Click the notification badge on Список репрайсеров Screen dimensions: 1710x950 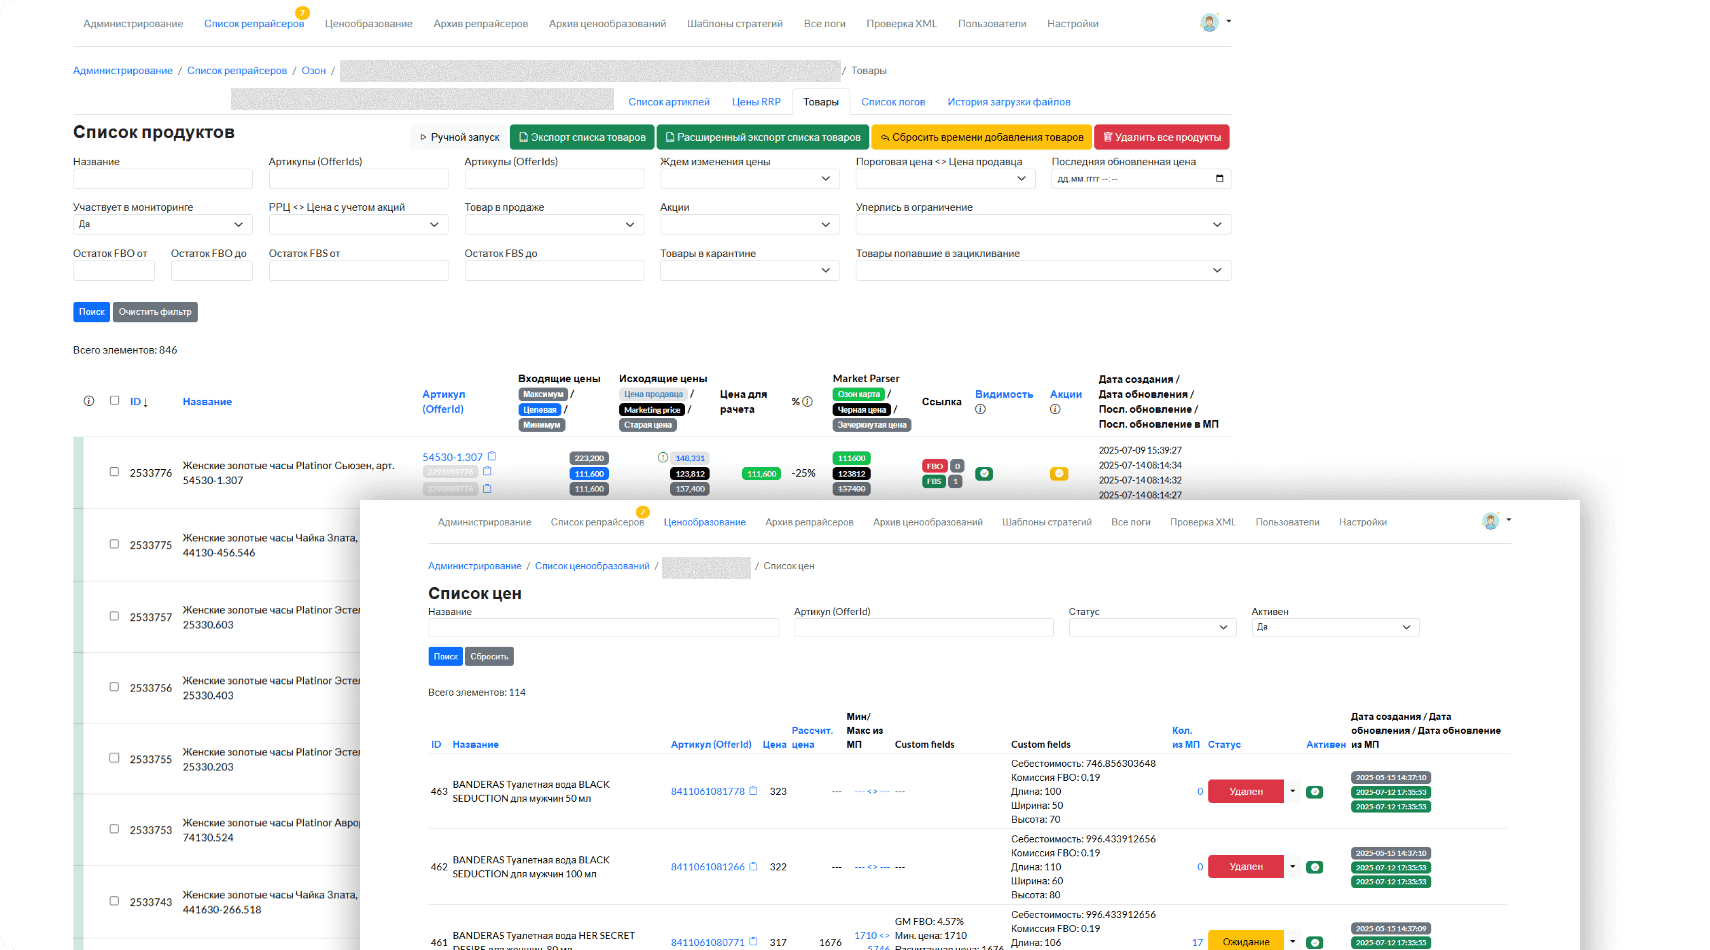pos(302,13)
